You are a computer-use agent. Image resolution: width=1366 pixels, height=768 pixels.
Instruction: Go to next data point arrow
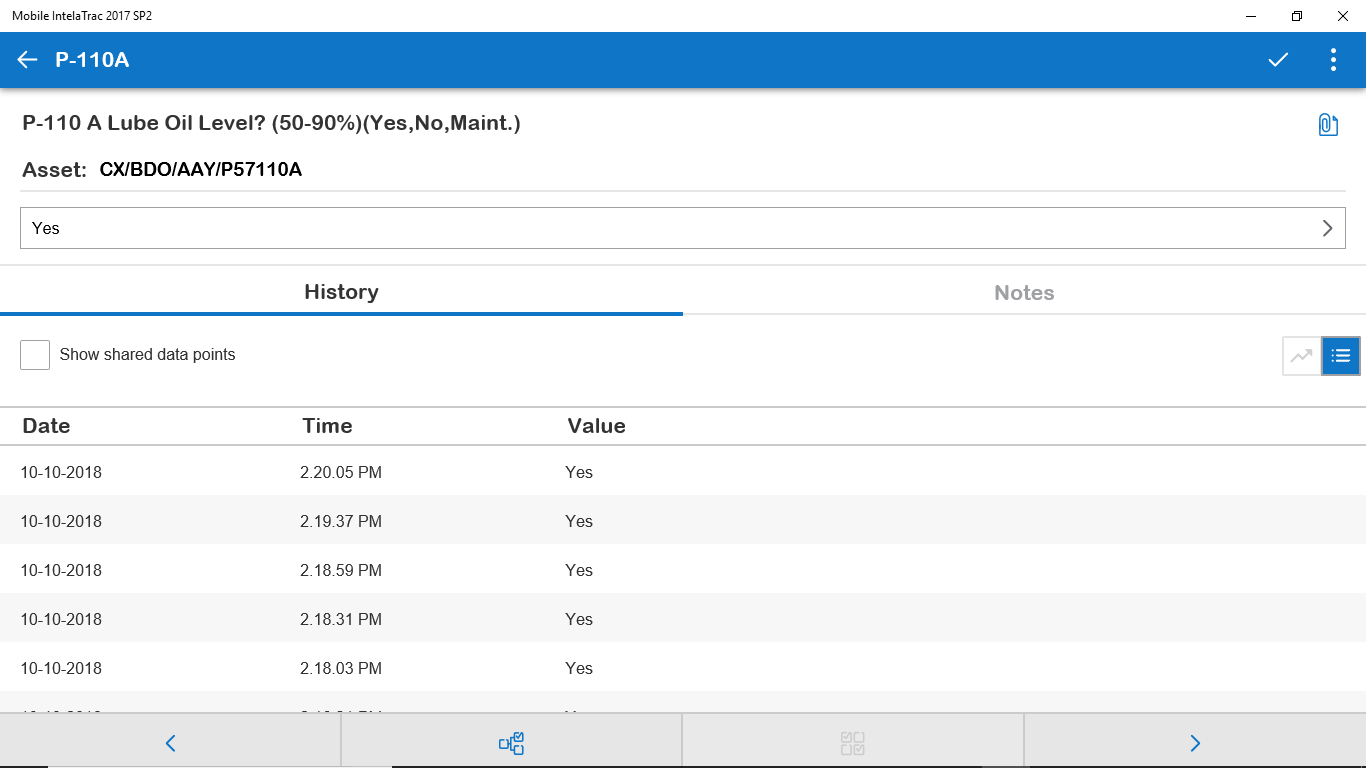click(1195, 743)
